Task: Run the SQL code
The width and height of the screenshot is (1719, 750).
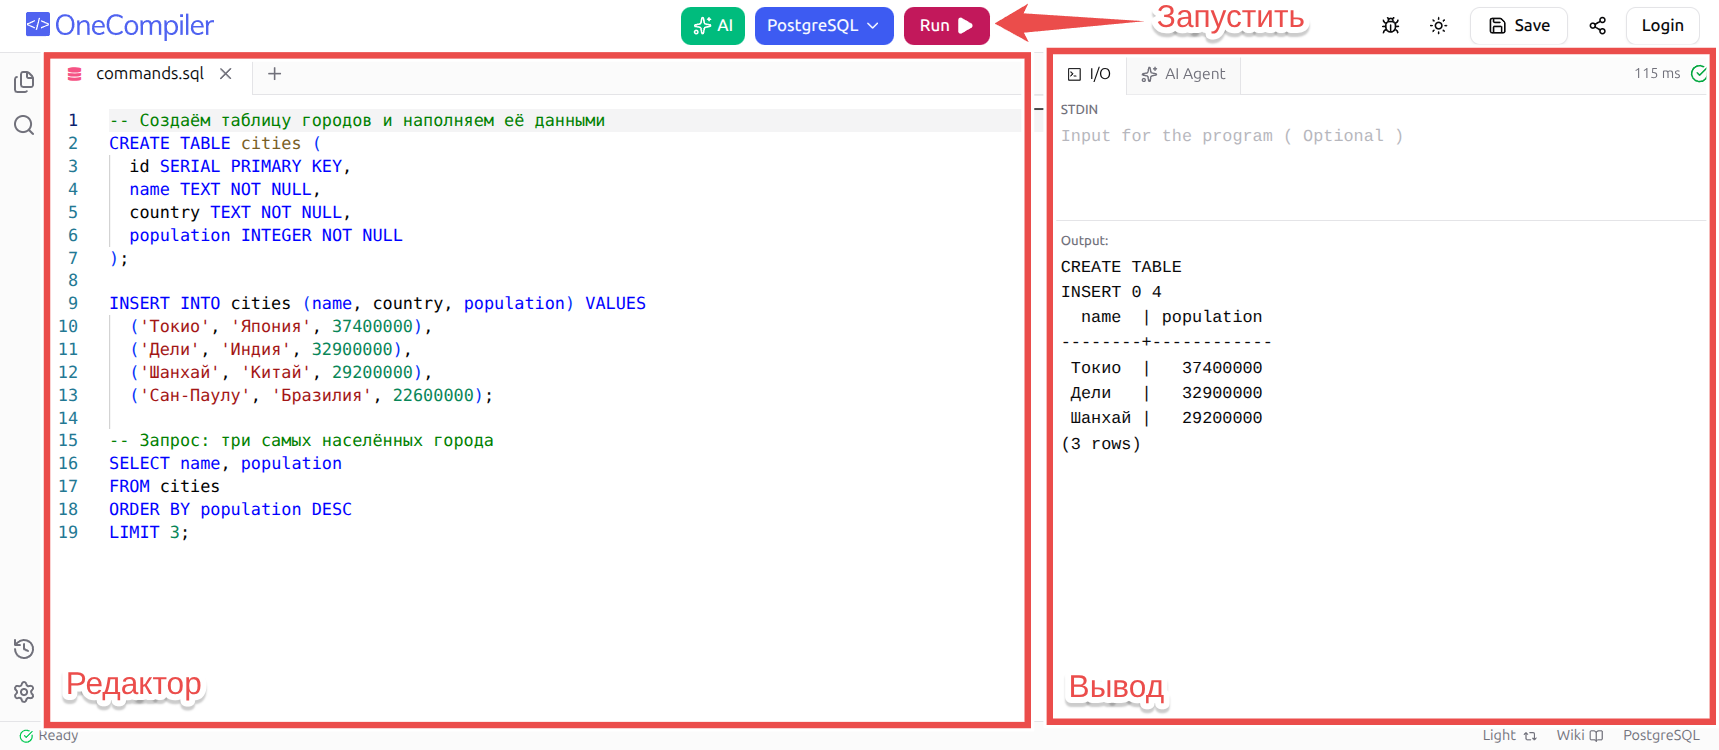Action: point(946,26)
